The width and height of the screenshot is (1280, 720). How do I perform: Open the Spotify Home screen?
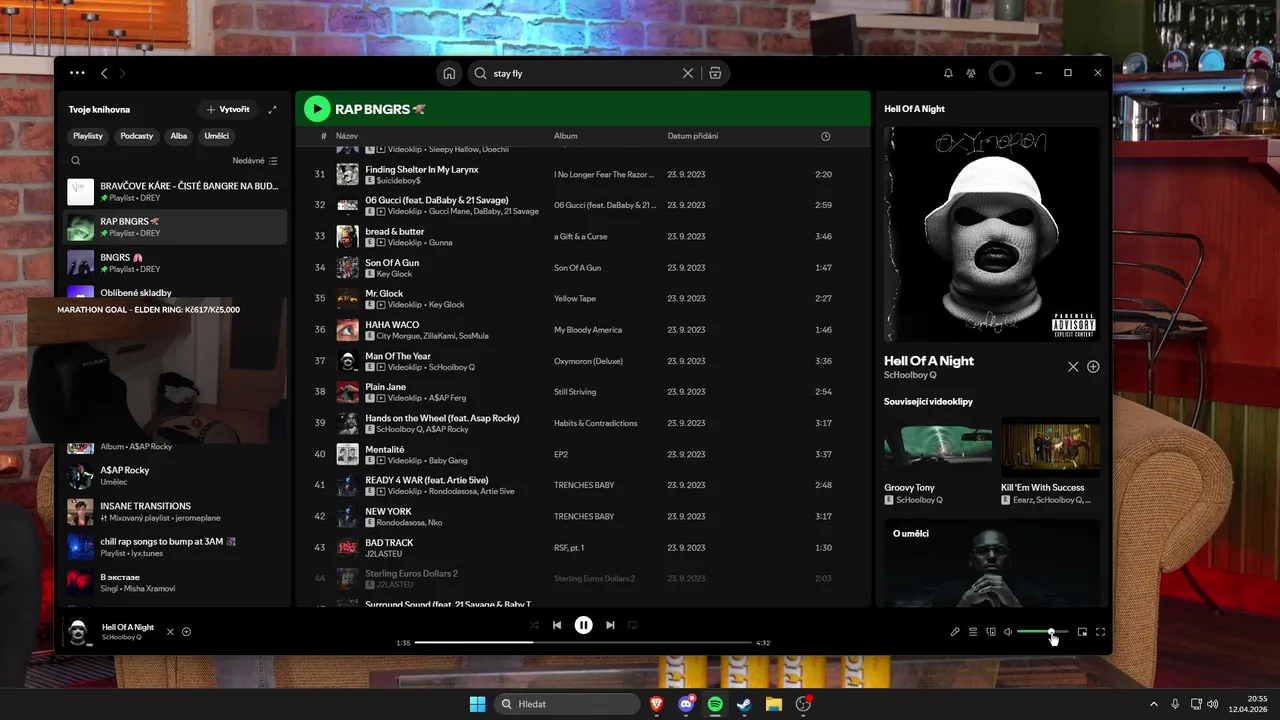coord(450,73)
